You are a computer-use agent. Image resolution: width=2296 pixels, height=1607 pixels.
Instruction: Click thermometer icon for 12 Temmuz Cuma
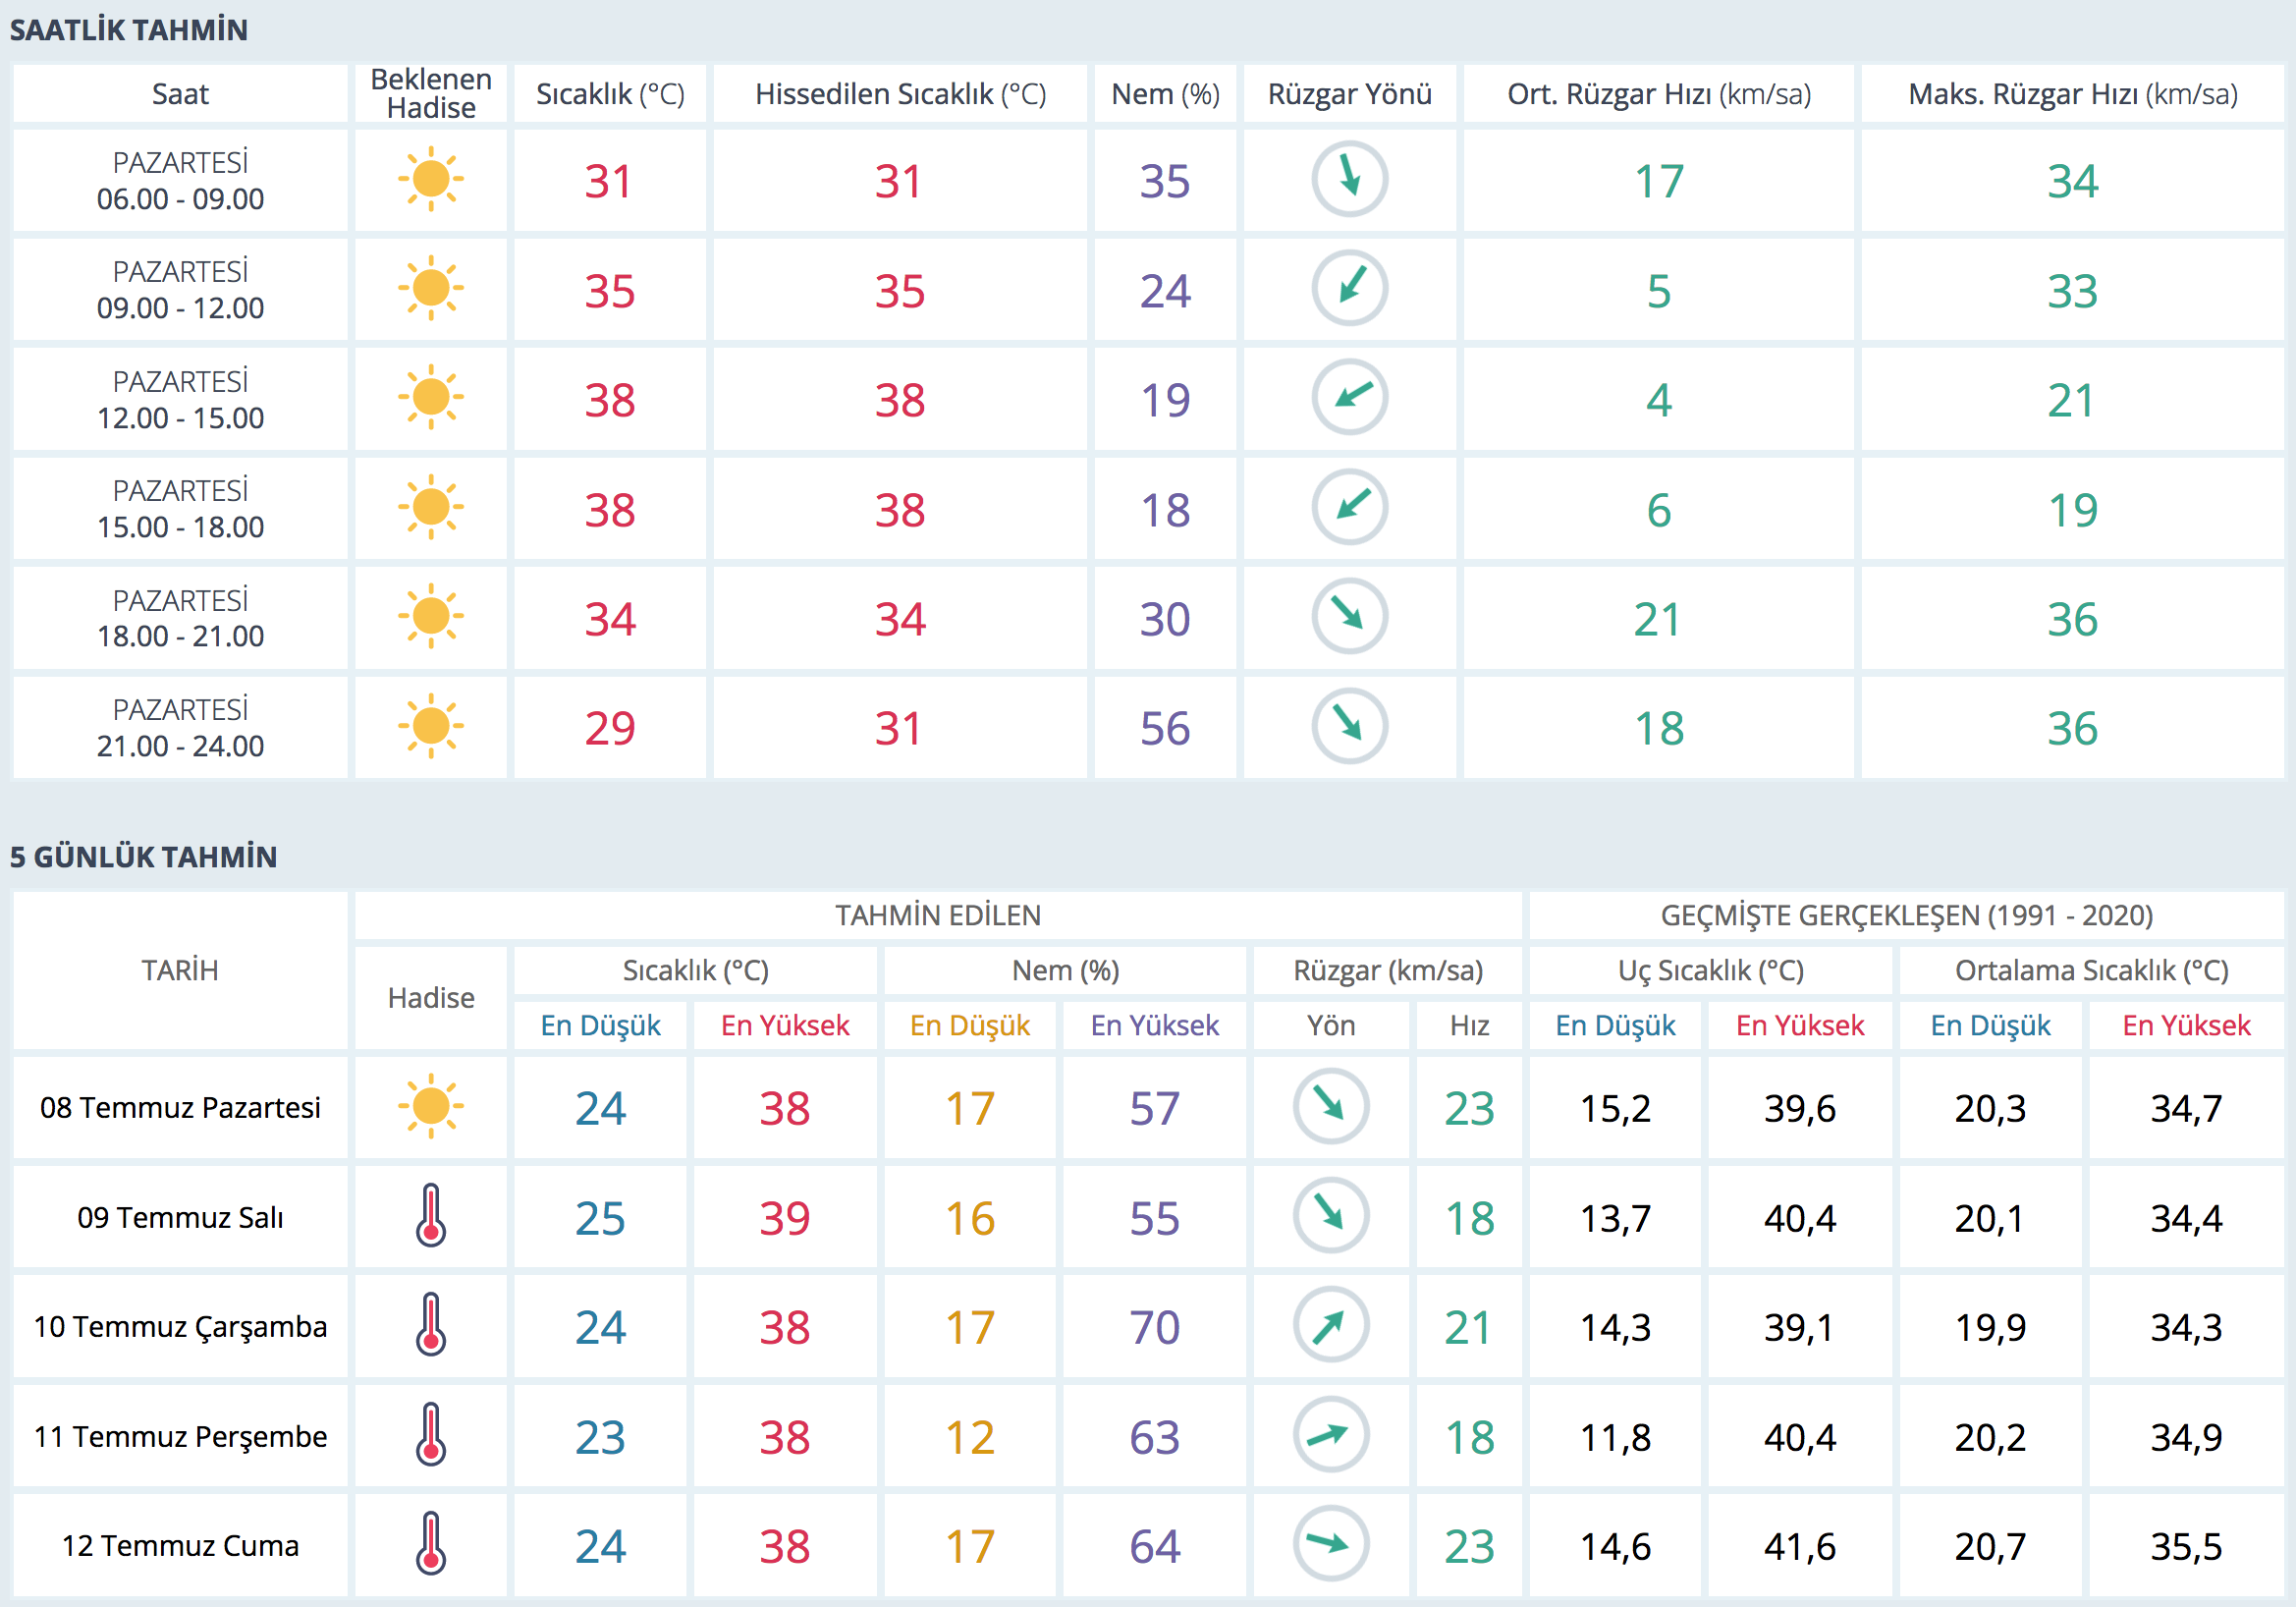[431, 1544]
